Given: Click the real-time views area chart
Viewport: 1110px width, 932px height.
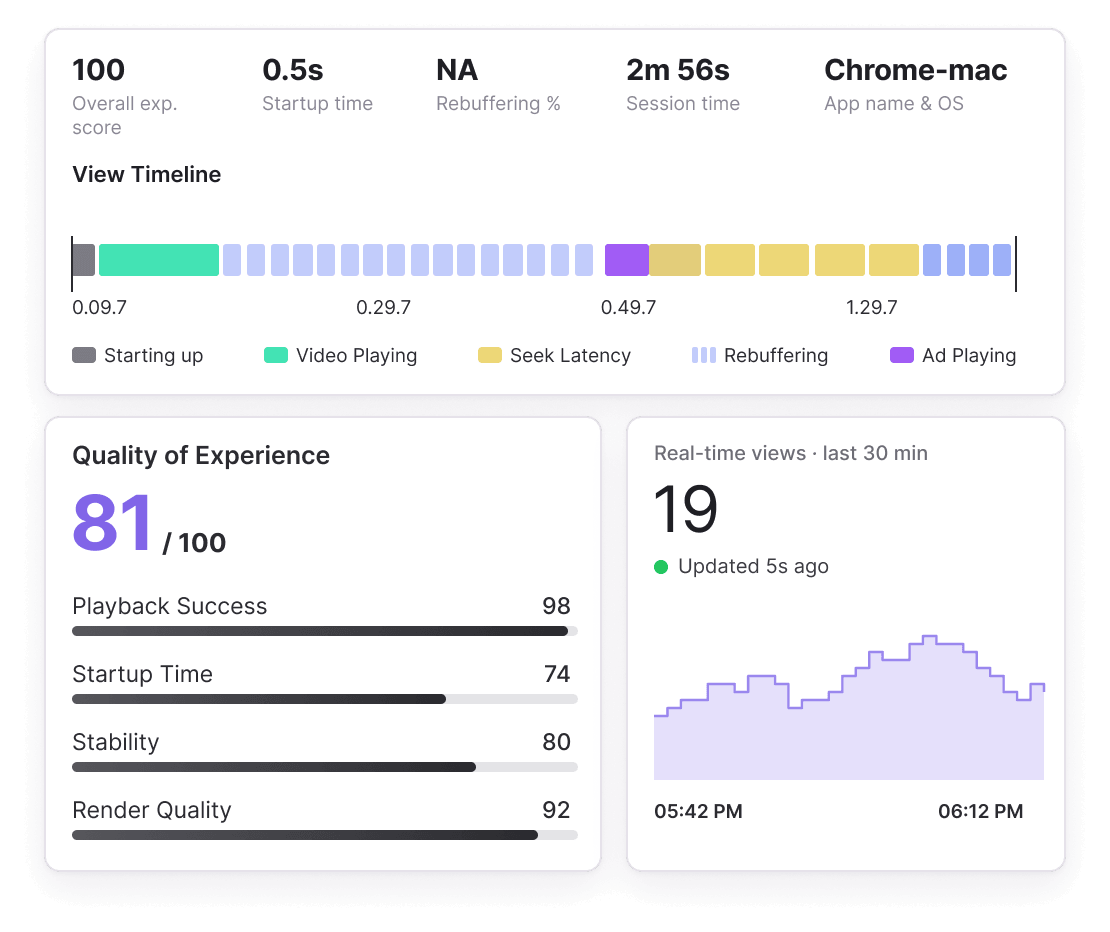Looking at the screenshot, I should click(x=849, y=708).
